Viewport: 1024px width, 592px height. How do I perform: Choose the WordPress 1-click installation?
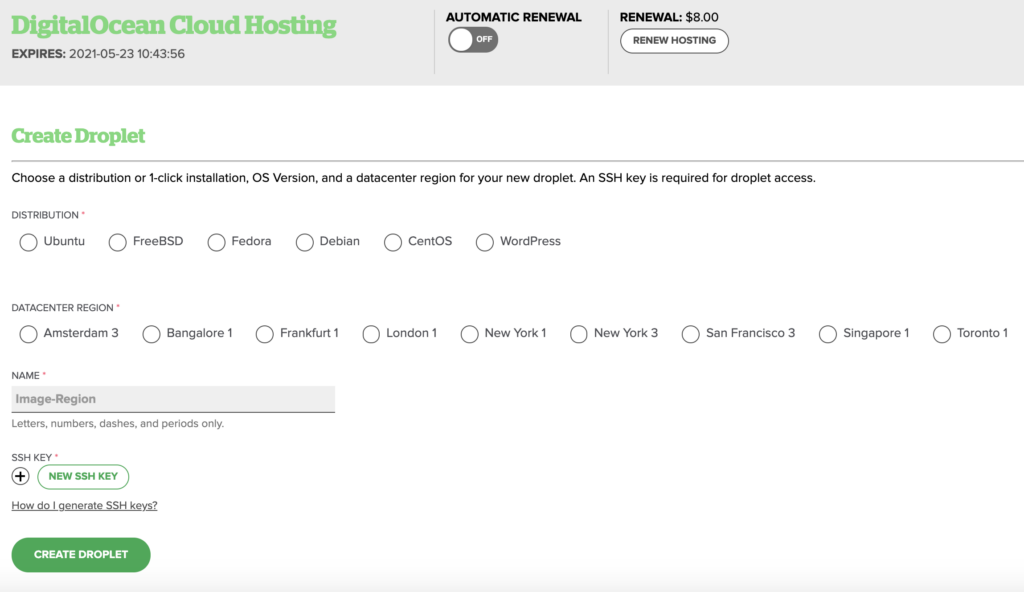485,242
